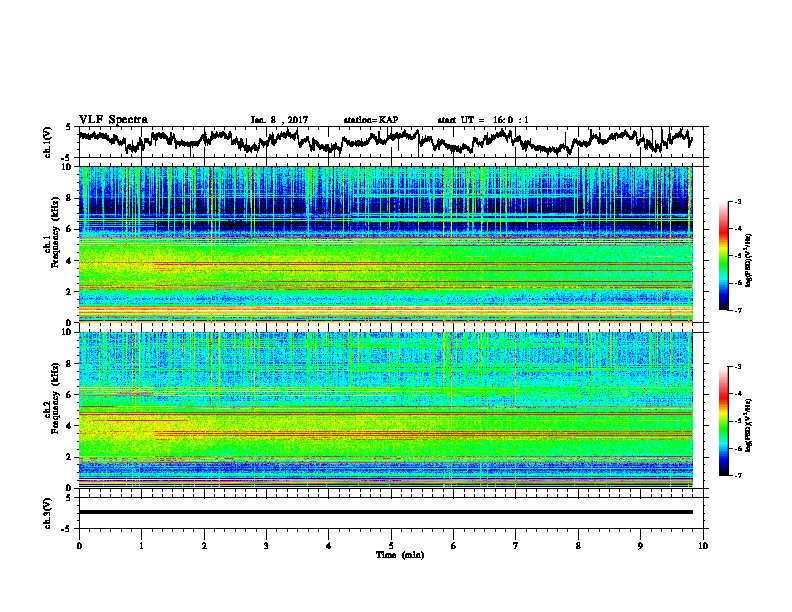
Task: Click the ch.1 spectrogram color scale bar
Action: tap(723, 256)
